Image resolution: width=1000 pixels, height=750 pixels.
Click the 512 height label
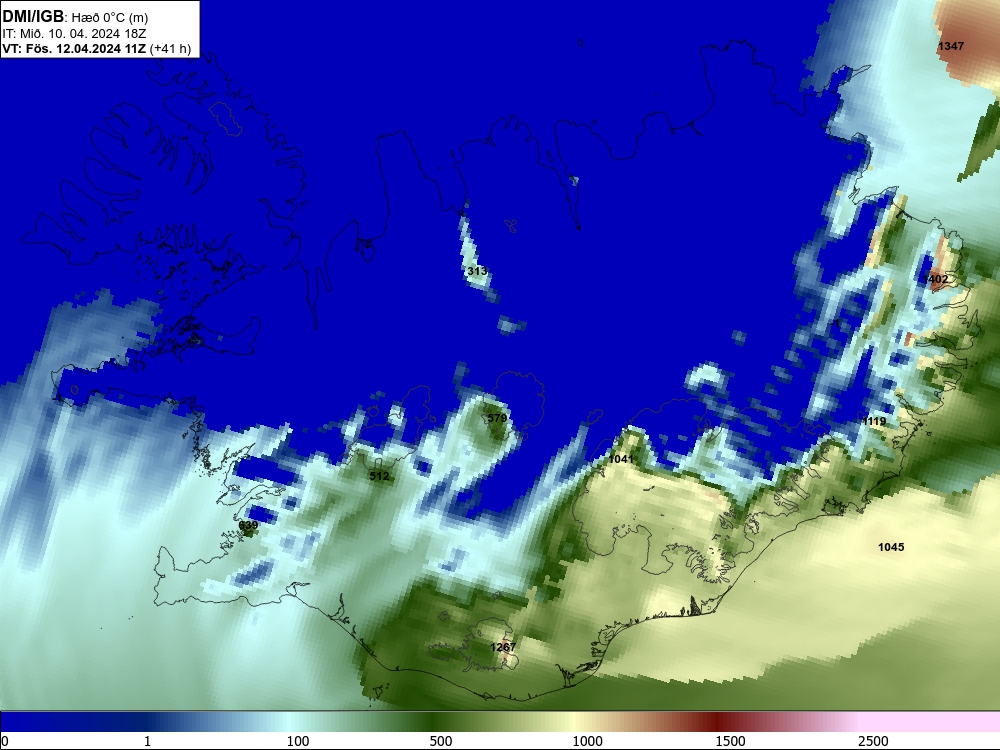[379, 476]
